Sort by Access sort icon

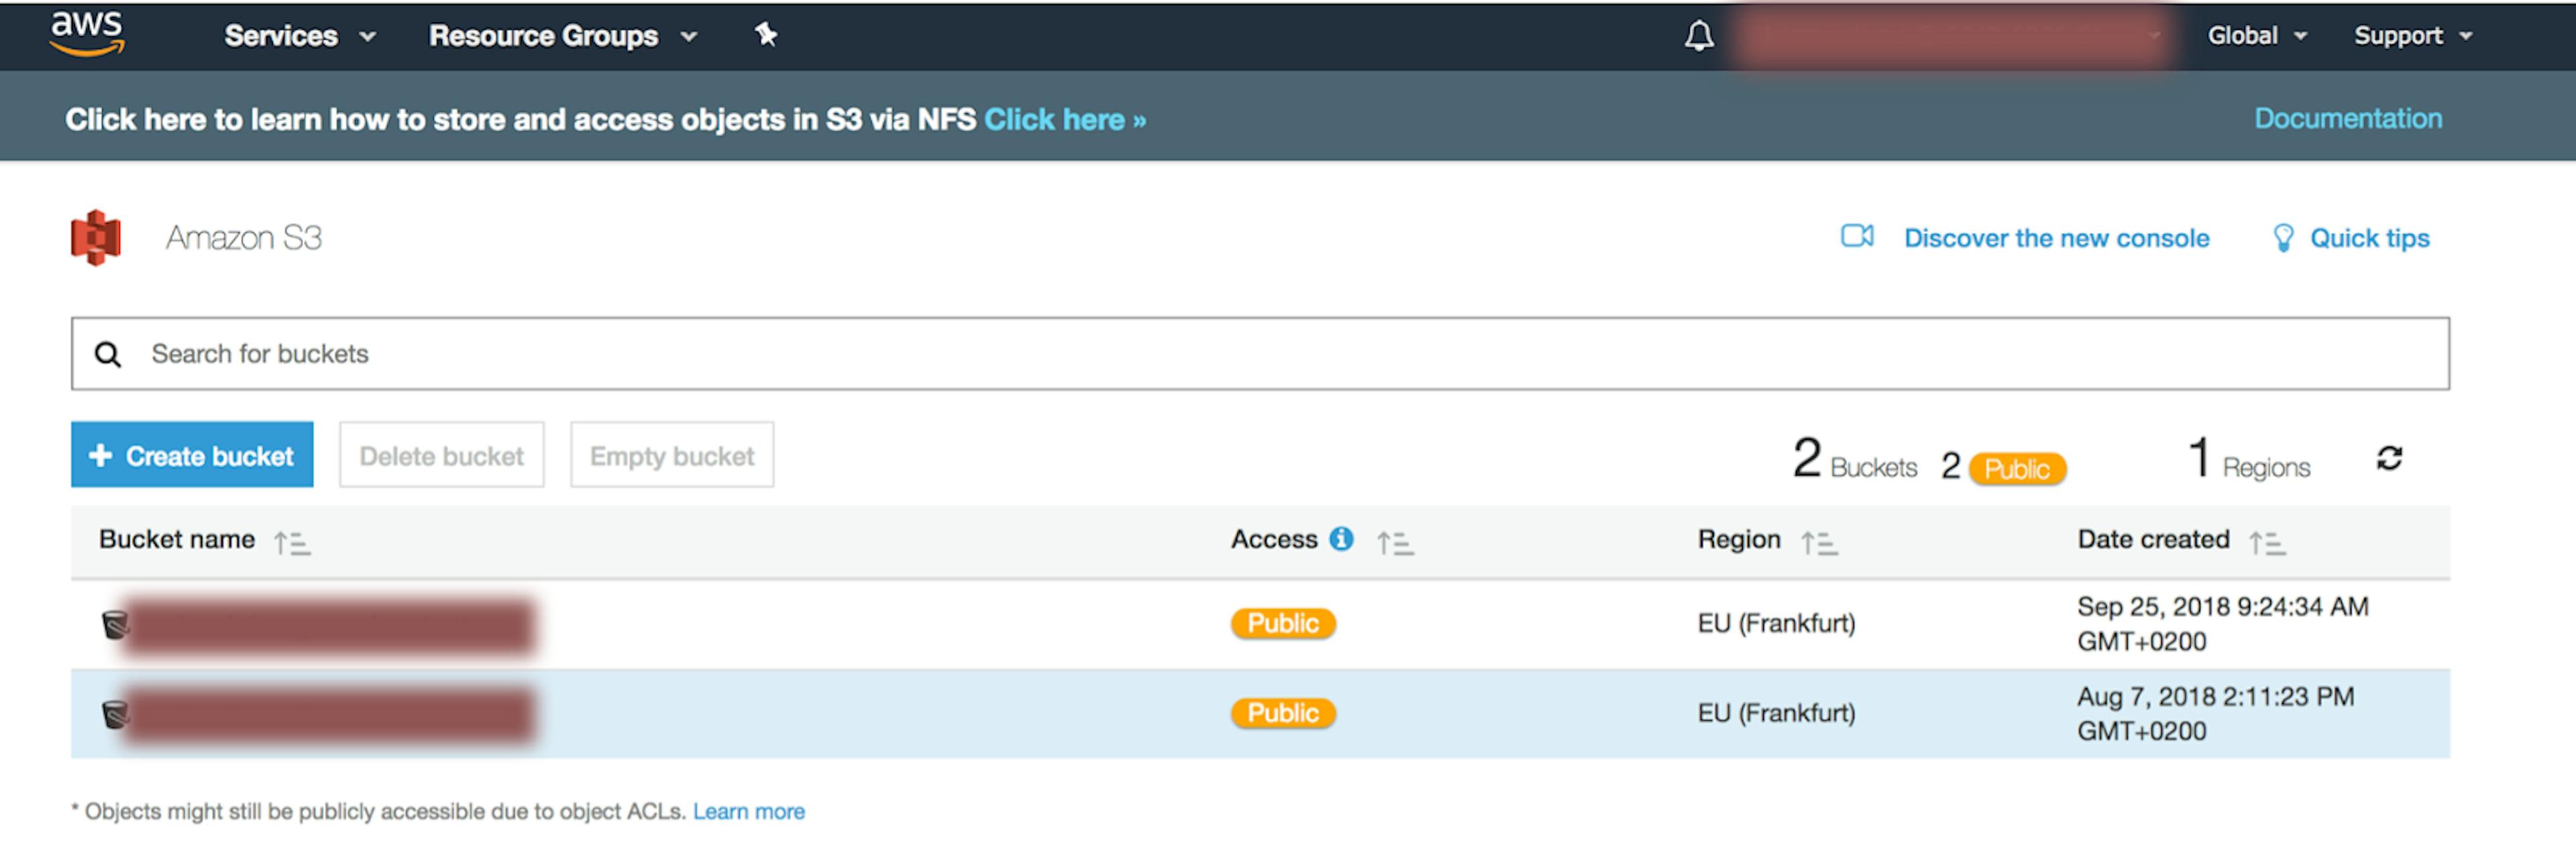tap(1395, 543)
